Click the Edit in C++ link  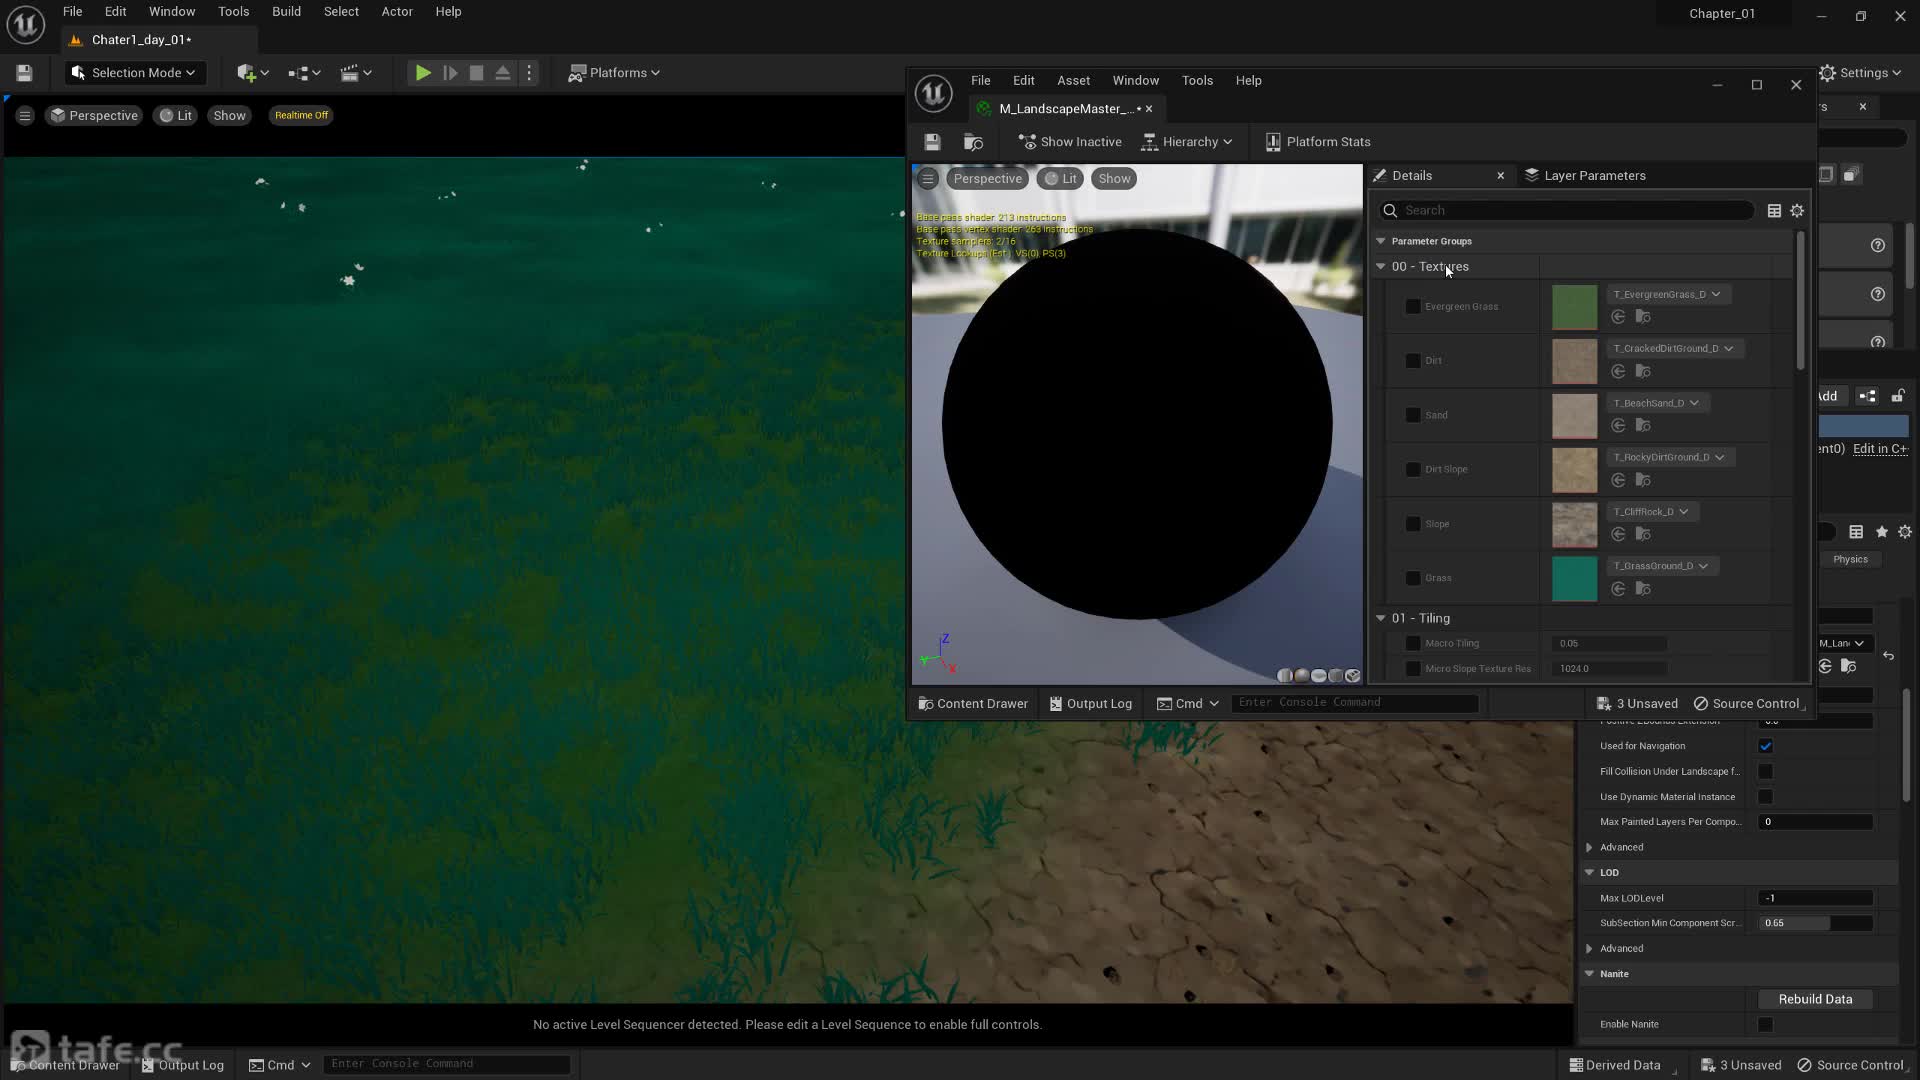point(1880,449)
